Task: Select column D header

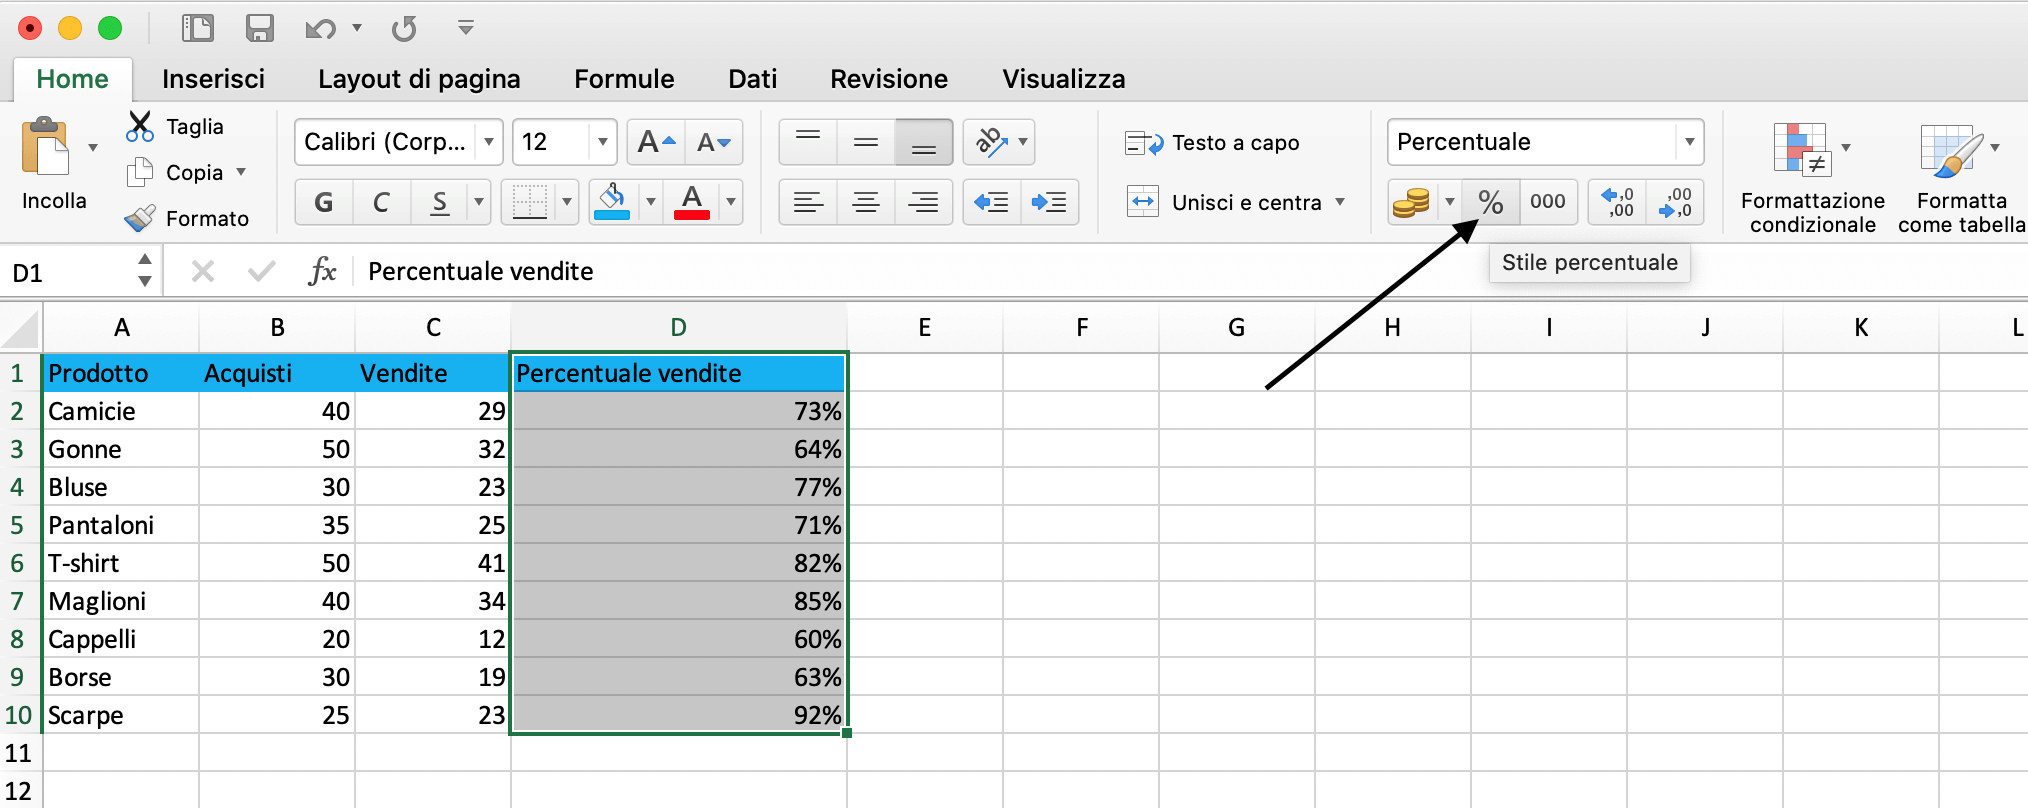Action: point(678,328)
